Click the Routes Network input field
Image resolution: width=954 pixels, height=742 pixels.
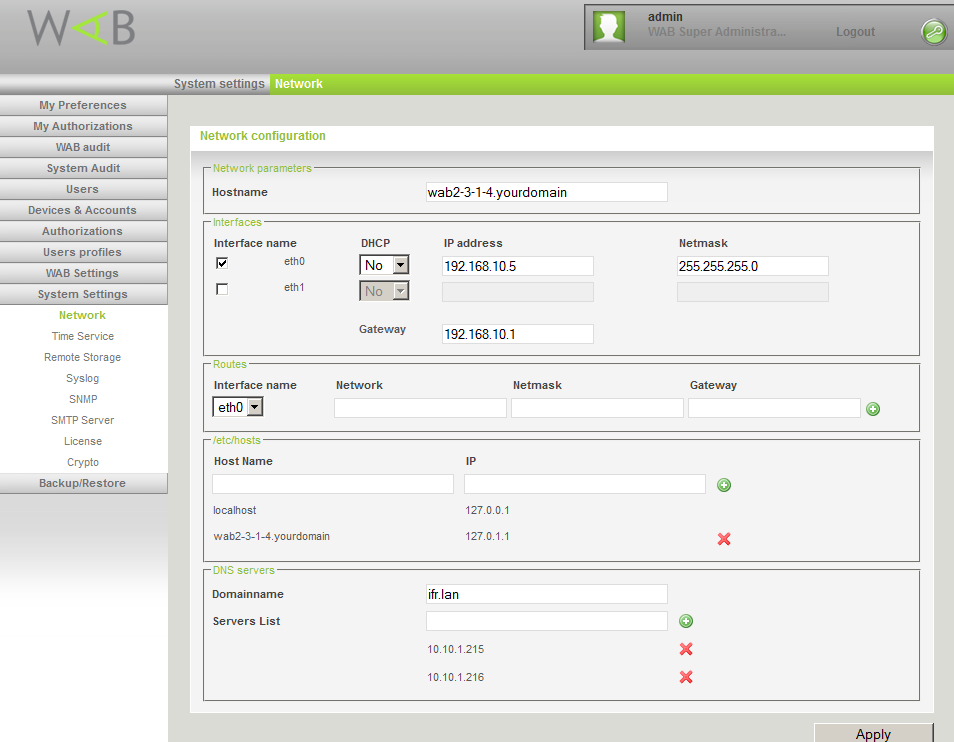tap(420, 407)
